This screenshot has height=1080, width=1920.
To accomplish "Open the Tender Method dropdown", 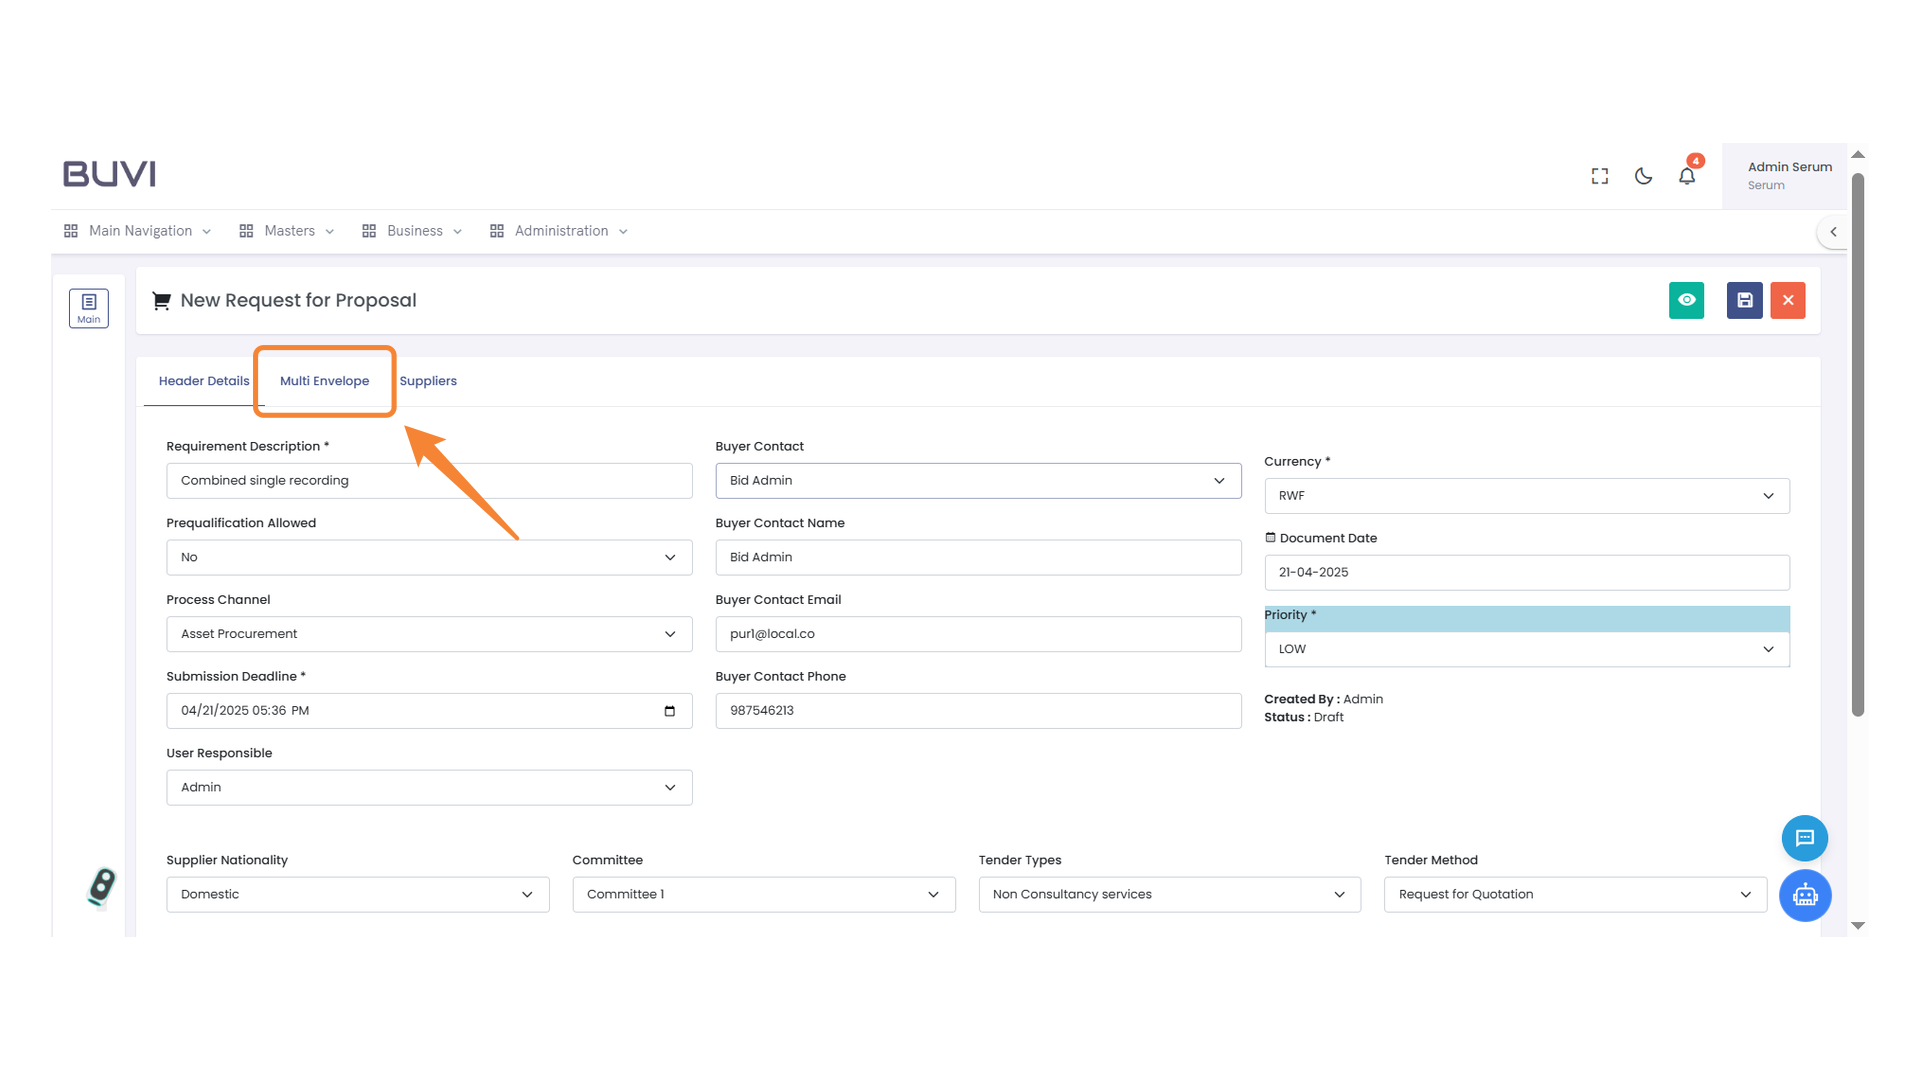I will click(x=1574, y=894).
